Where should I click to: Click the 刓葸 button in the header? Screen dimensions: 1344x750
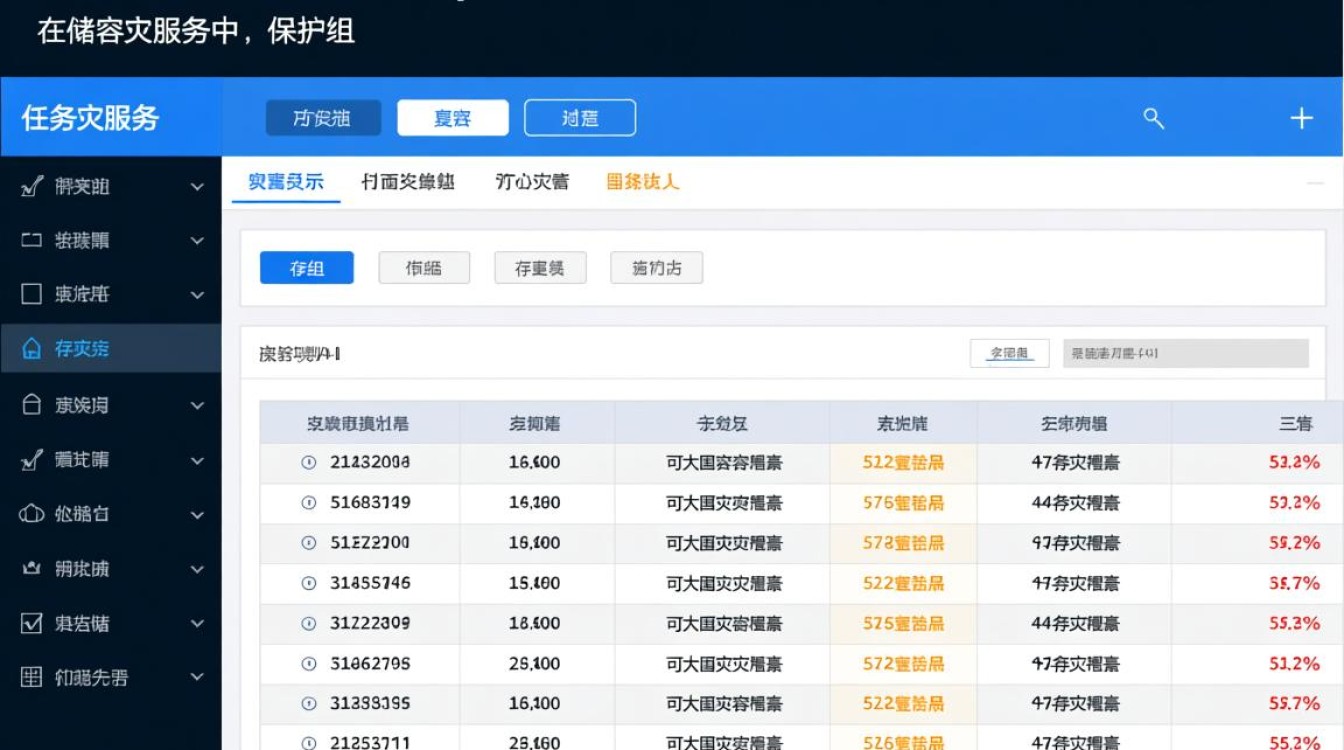point(580,117)
